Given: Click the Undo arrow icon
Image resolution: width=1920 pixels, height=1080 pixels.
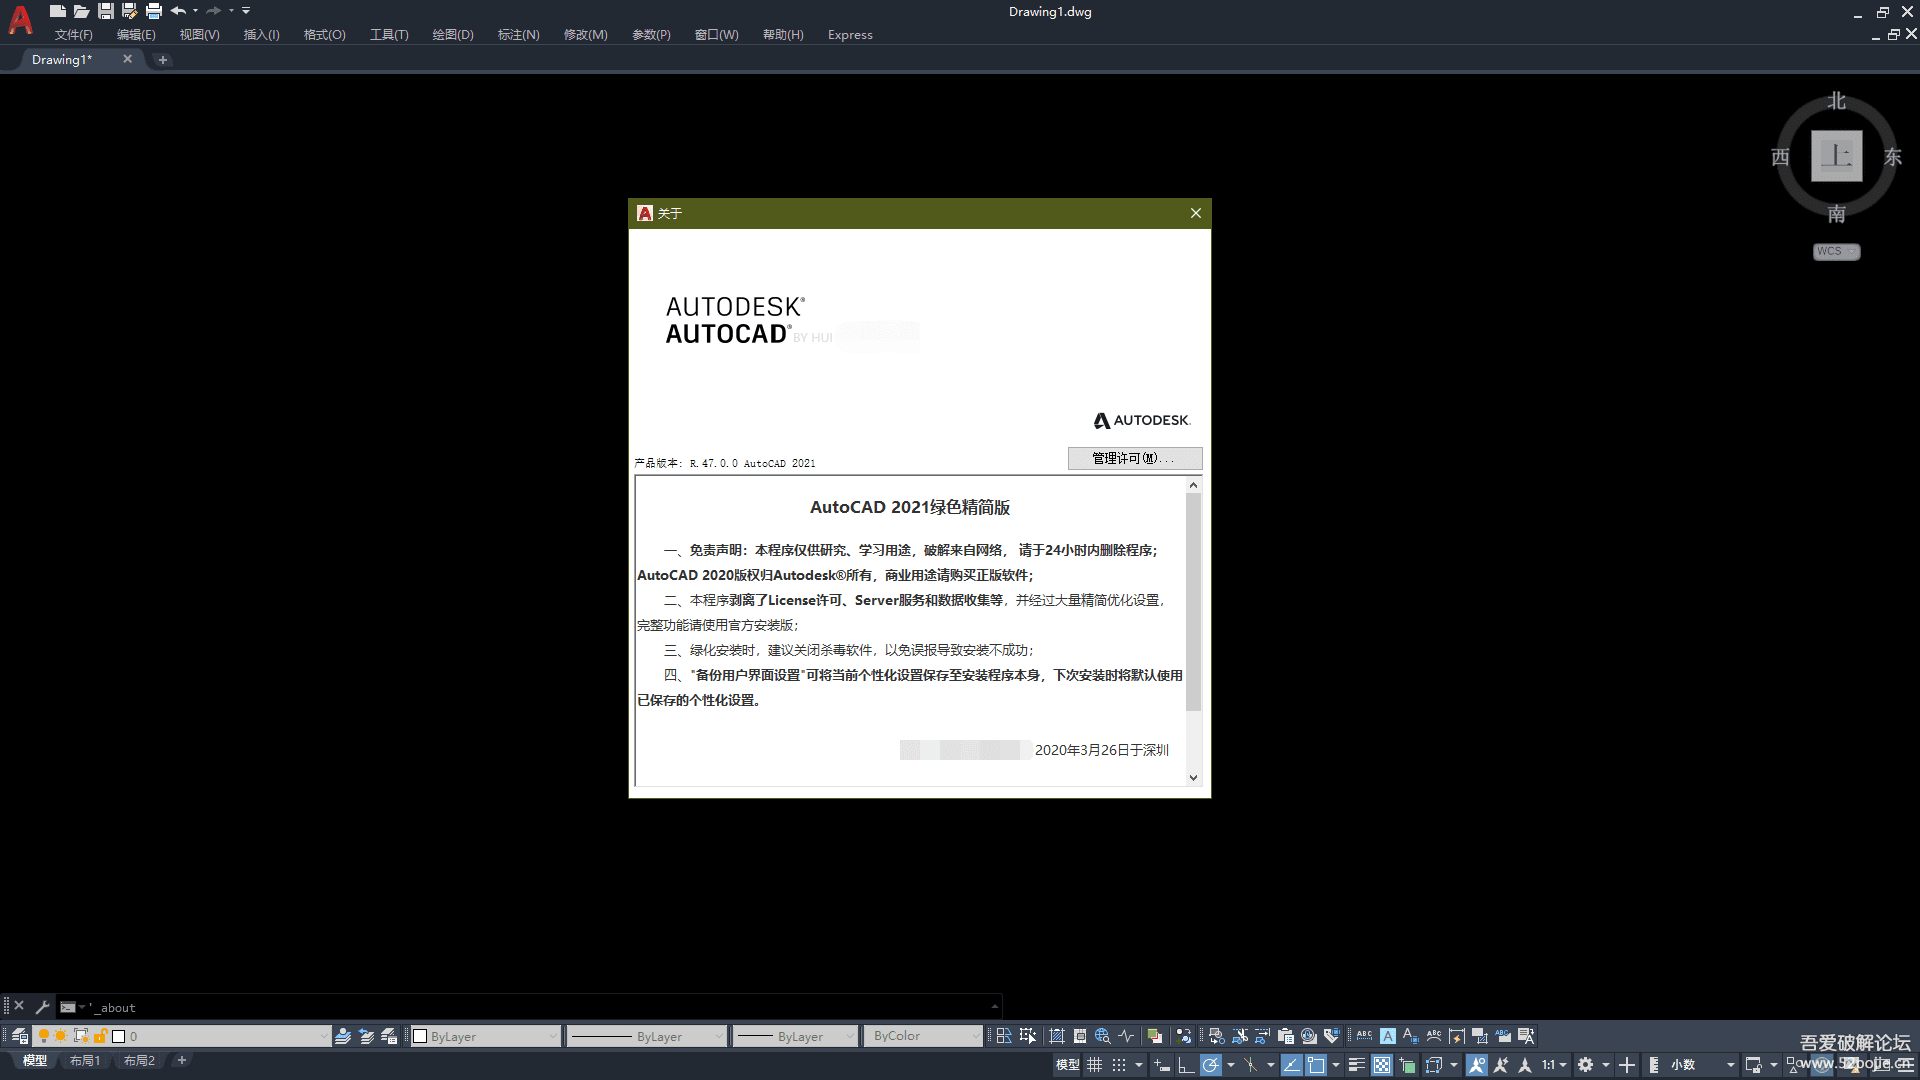Looking at the screenshot, I should (178, 11).
